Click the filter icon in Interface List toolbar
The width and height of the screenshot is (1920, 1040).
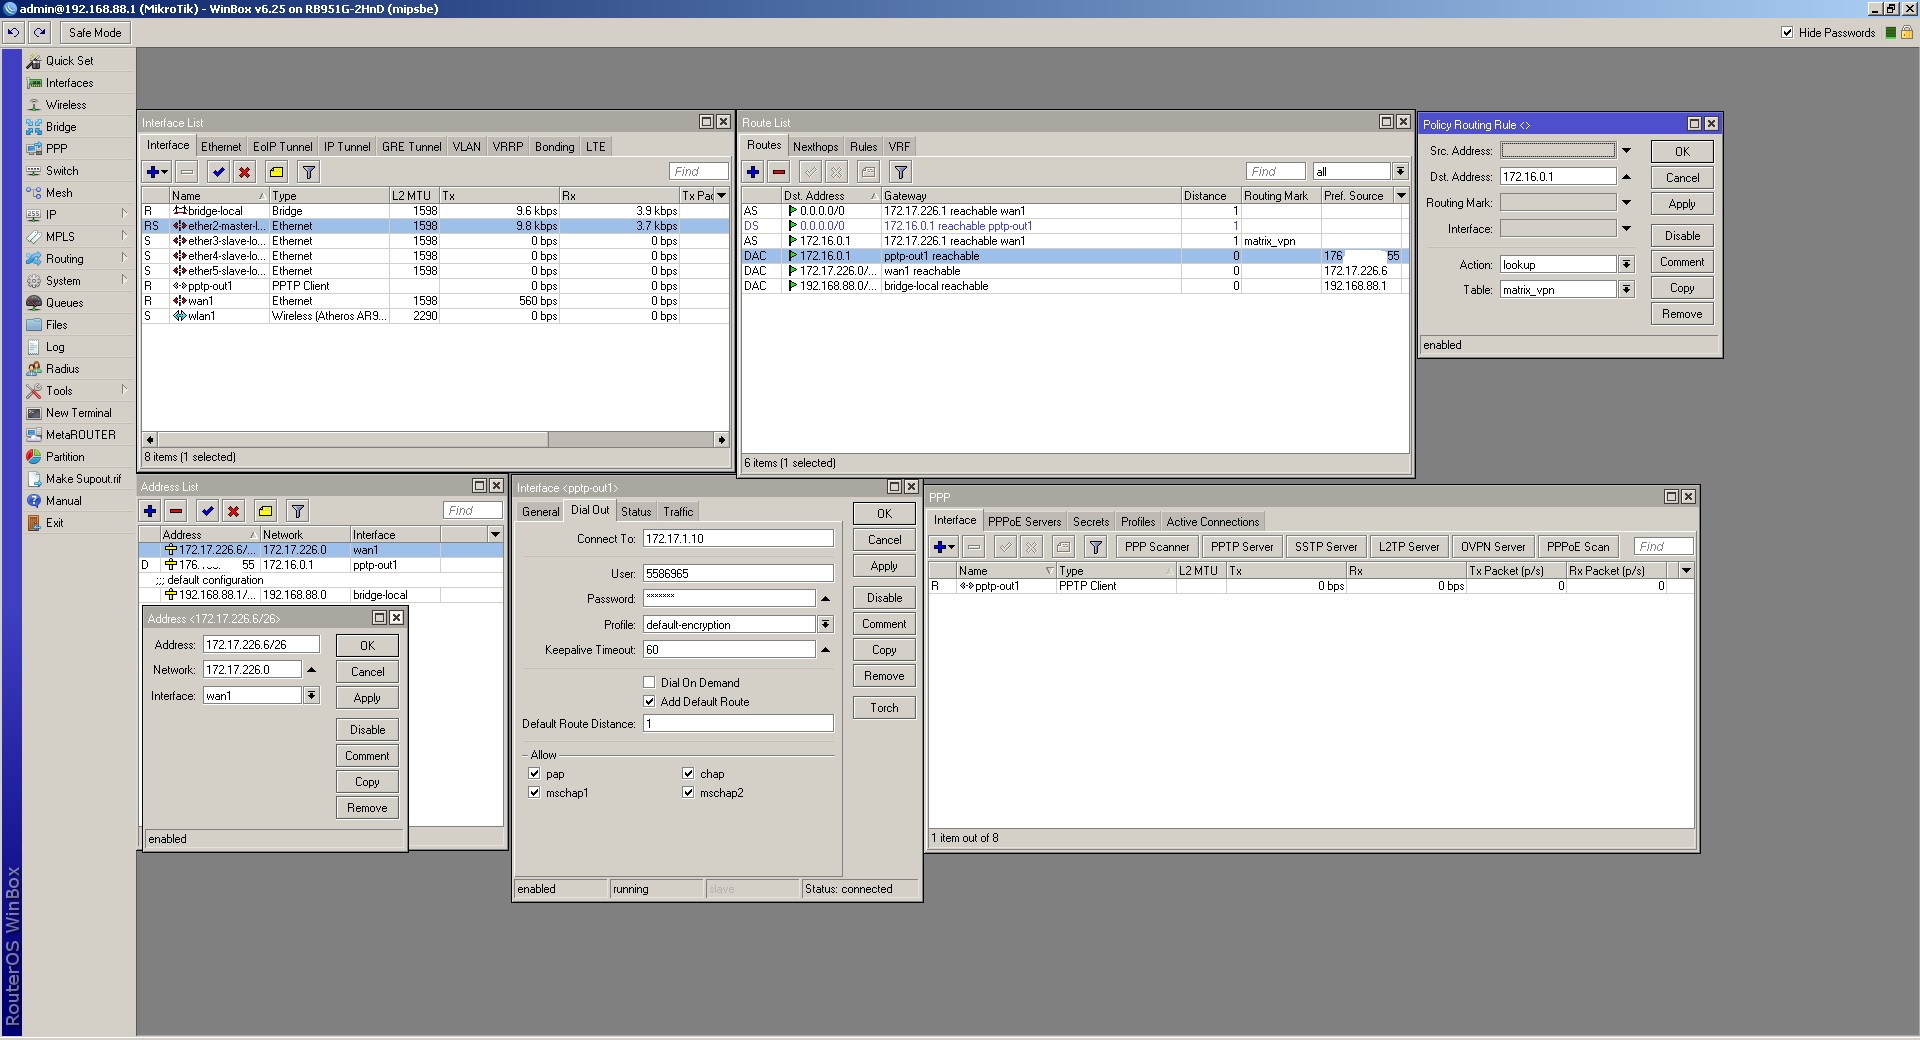(x=309, y=172)
